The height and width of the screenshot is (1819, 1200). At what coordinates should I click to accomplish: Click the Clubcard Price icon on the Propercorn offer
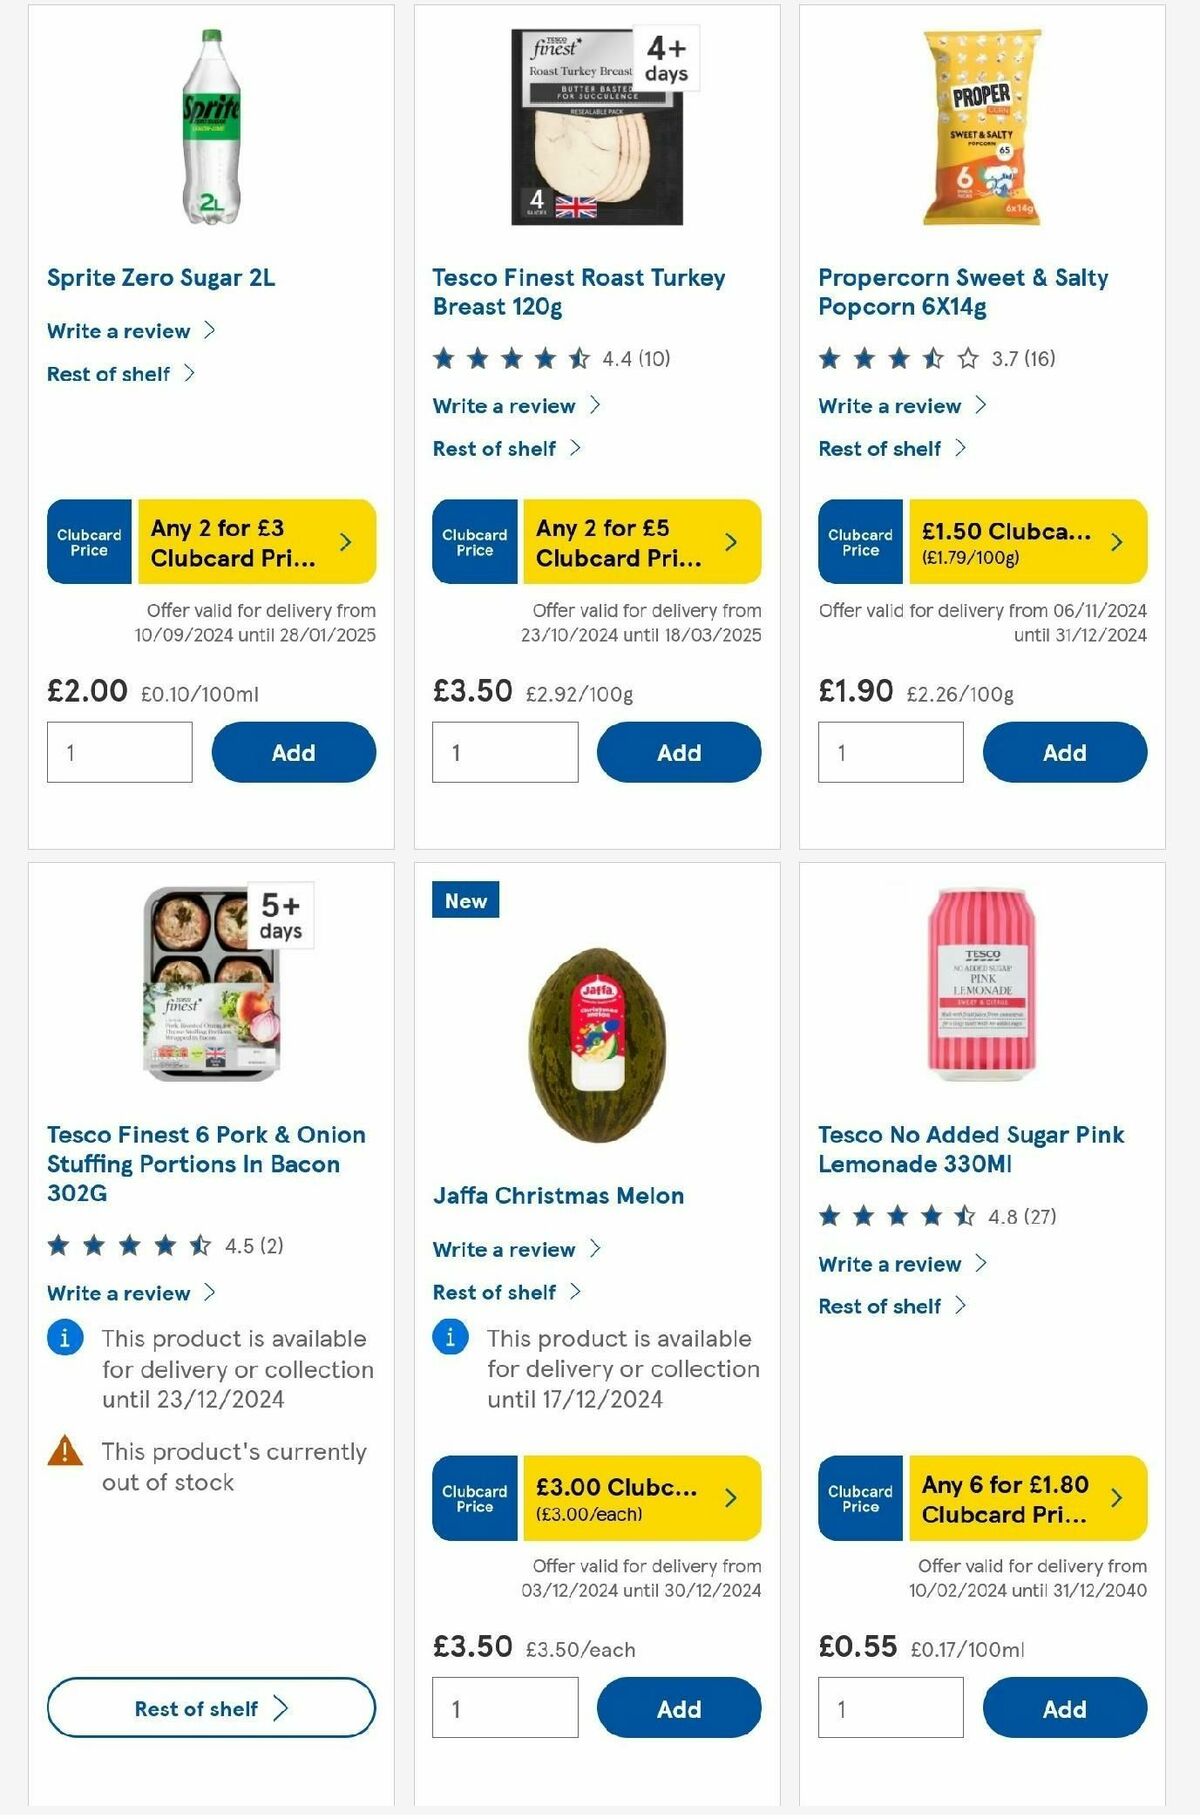click(x=858, y=542)
